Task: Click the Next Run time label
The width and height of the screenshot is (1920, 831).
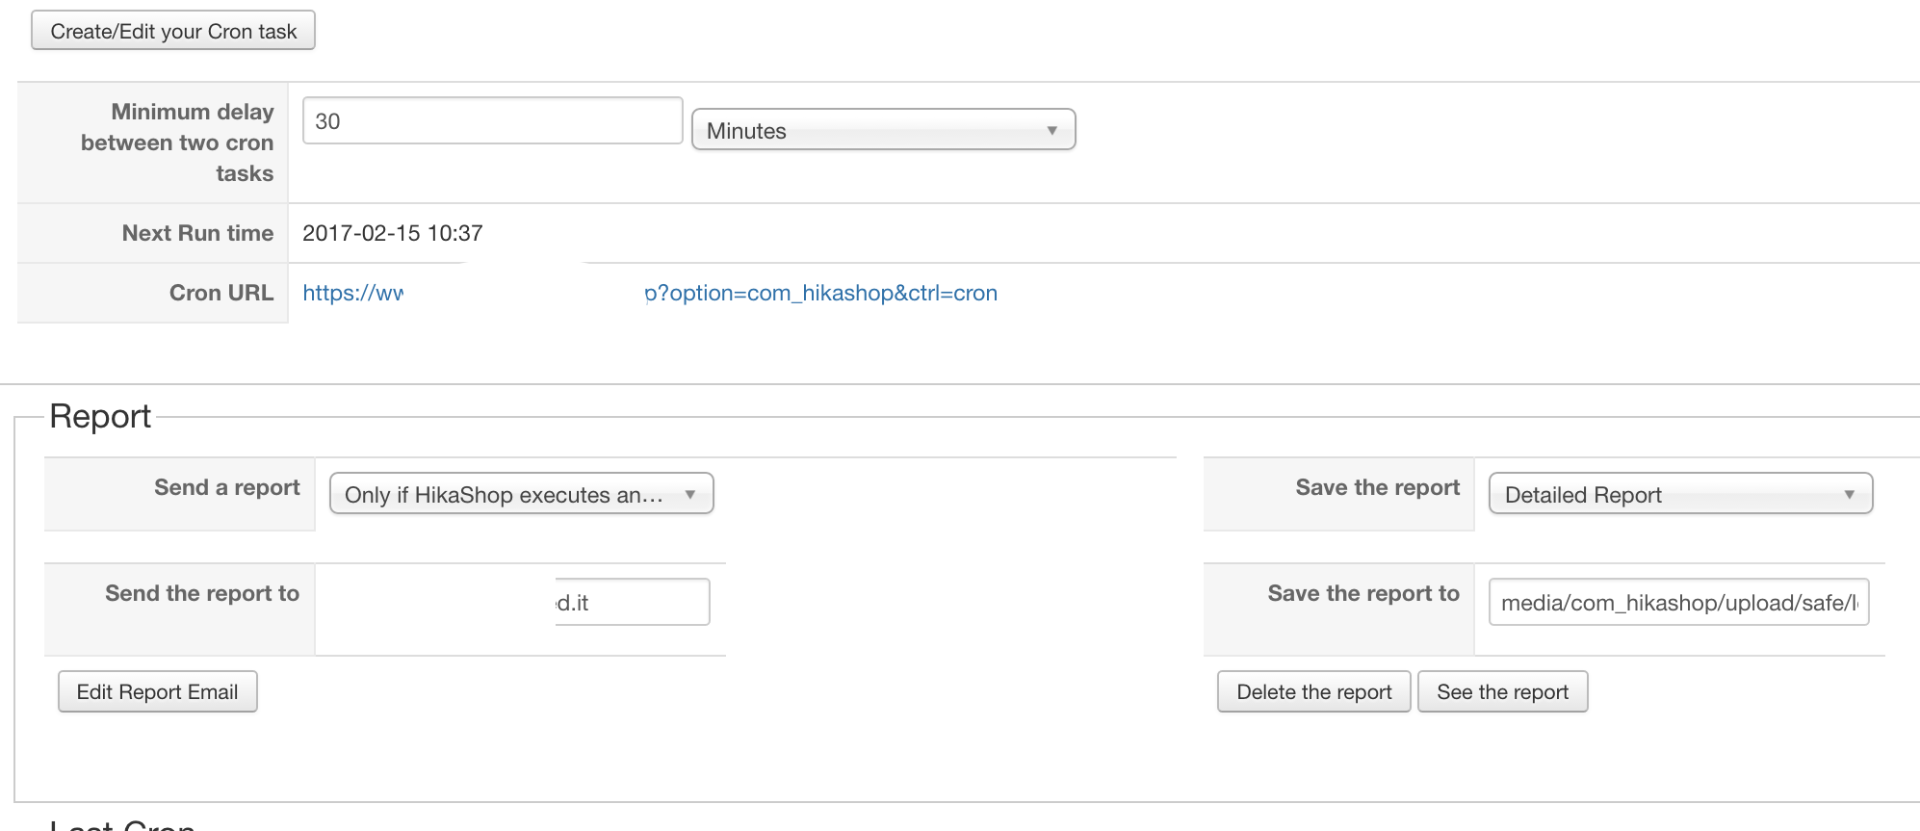Action: point(198,233)
